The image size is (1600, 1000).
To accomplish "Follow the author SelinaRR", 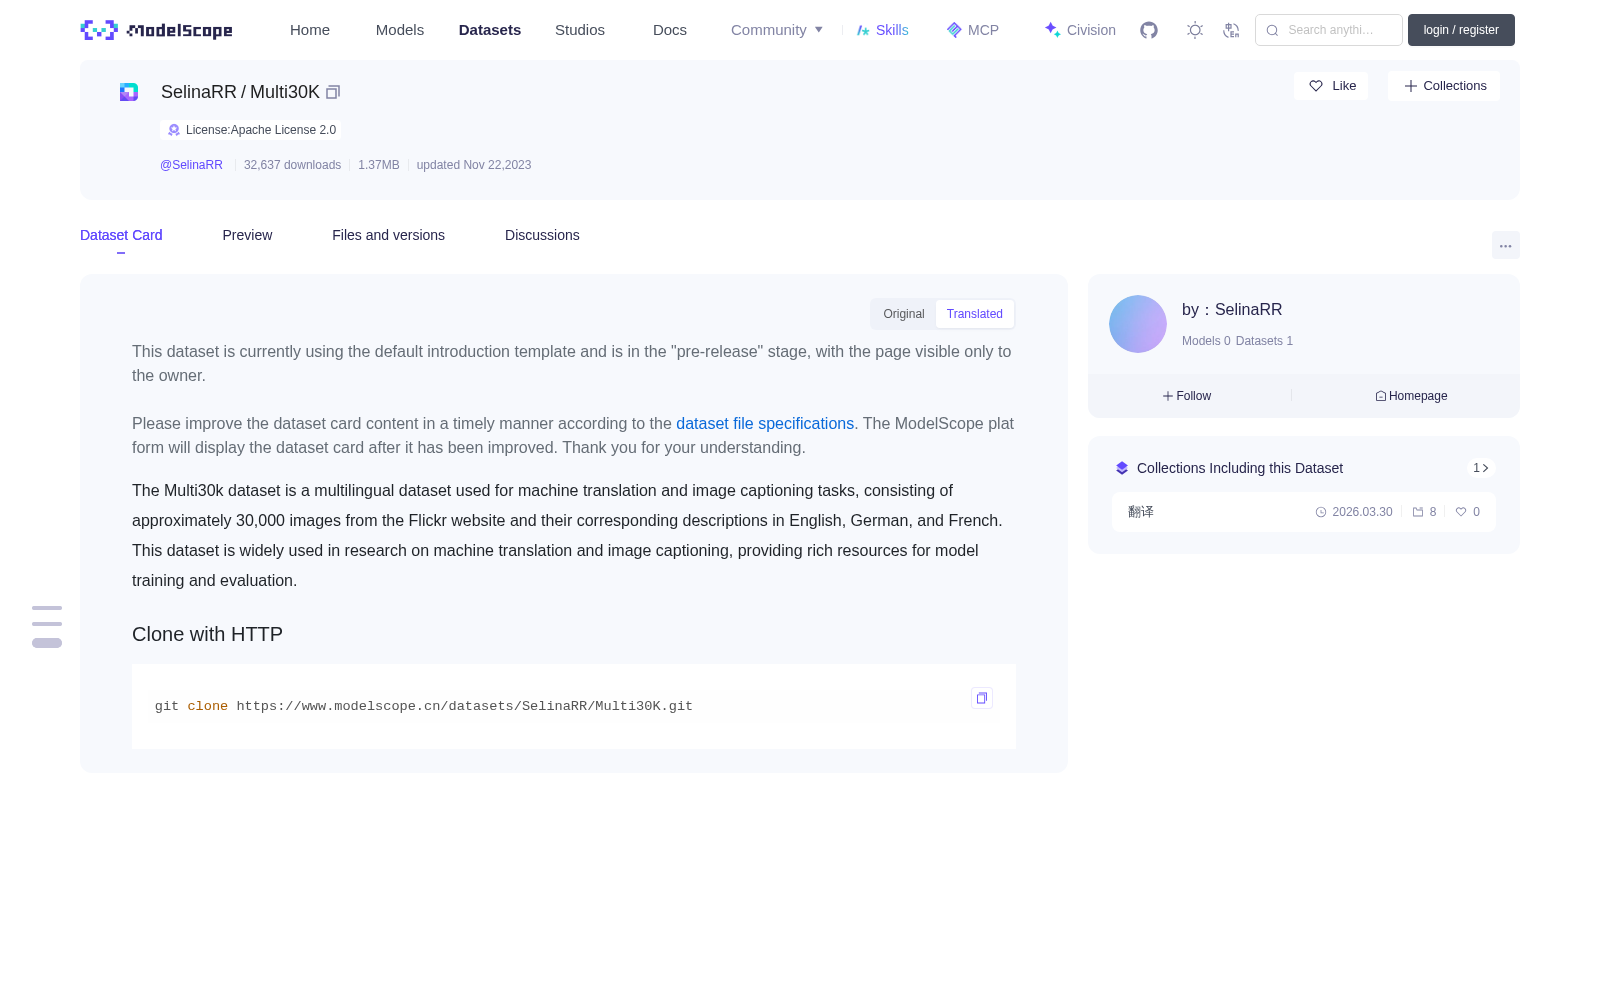I will point(1187,396).
